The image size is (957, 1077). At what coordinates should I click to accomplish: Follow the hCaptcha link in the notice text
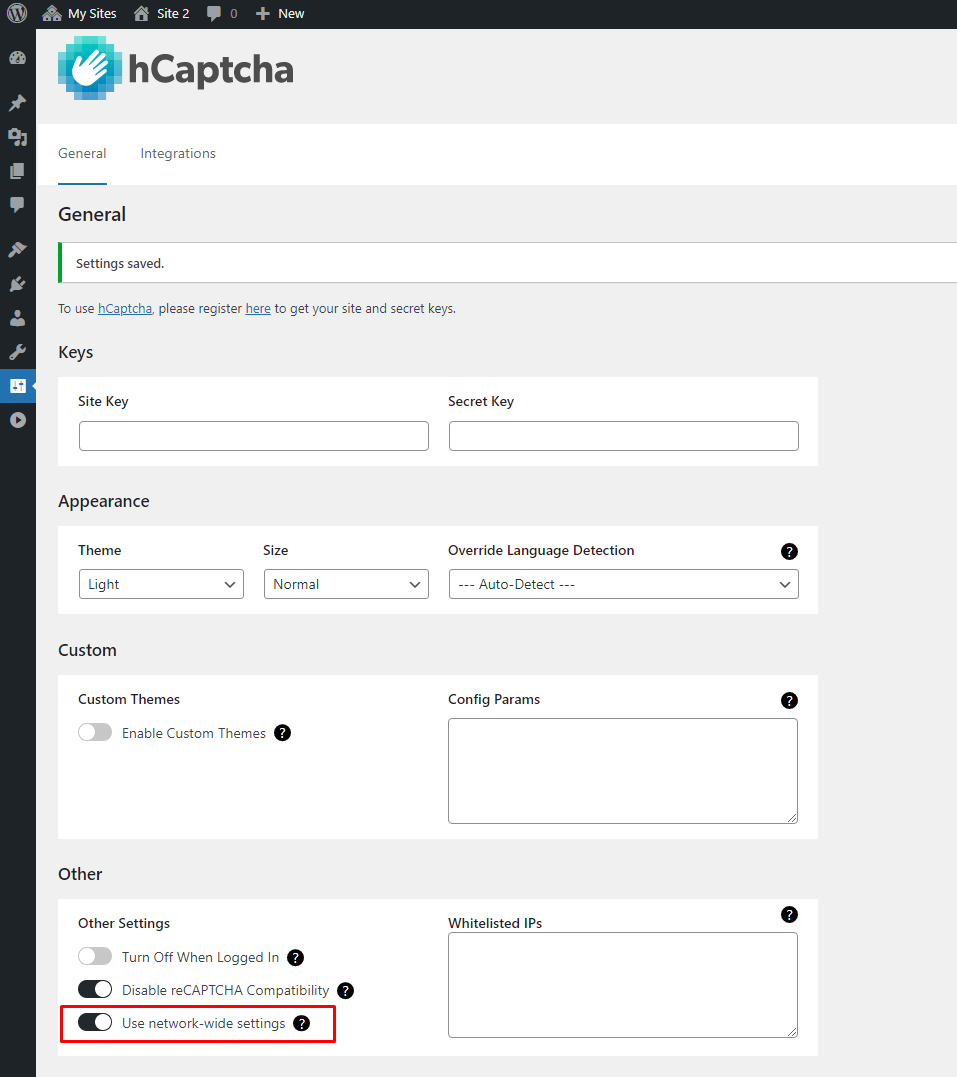(x=125, y=308)
